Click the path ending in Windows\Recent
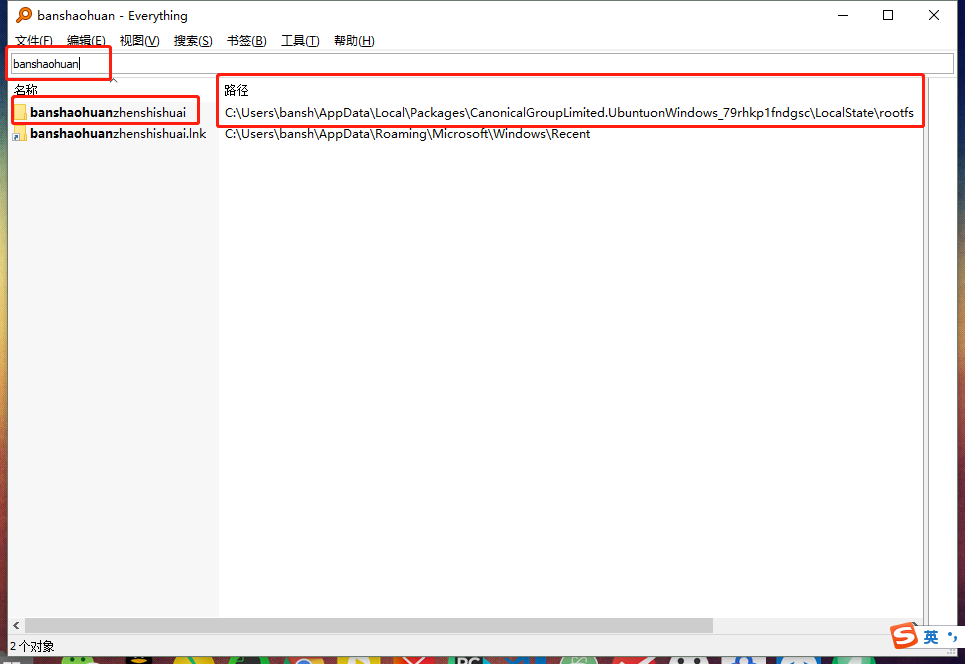965x664 pixels. point(407,134)
